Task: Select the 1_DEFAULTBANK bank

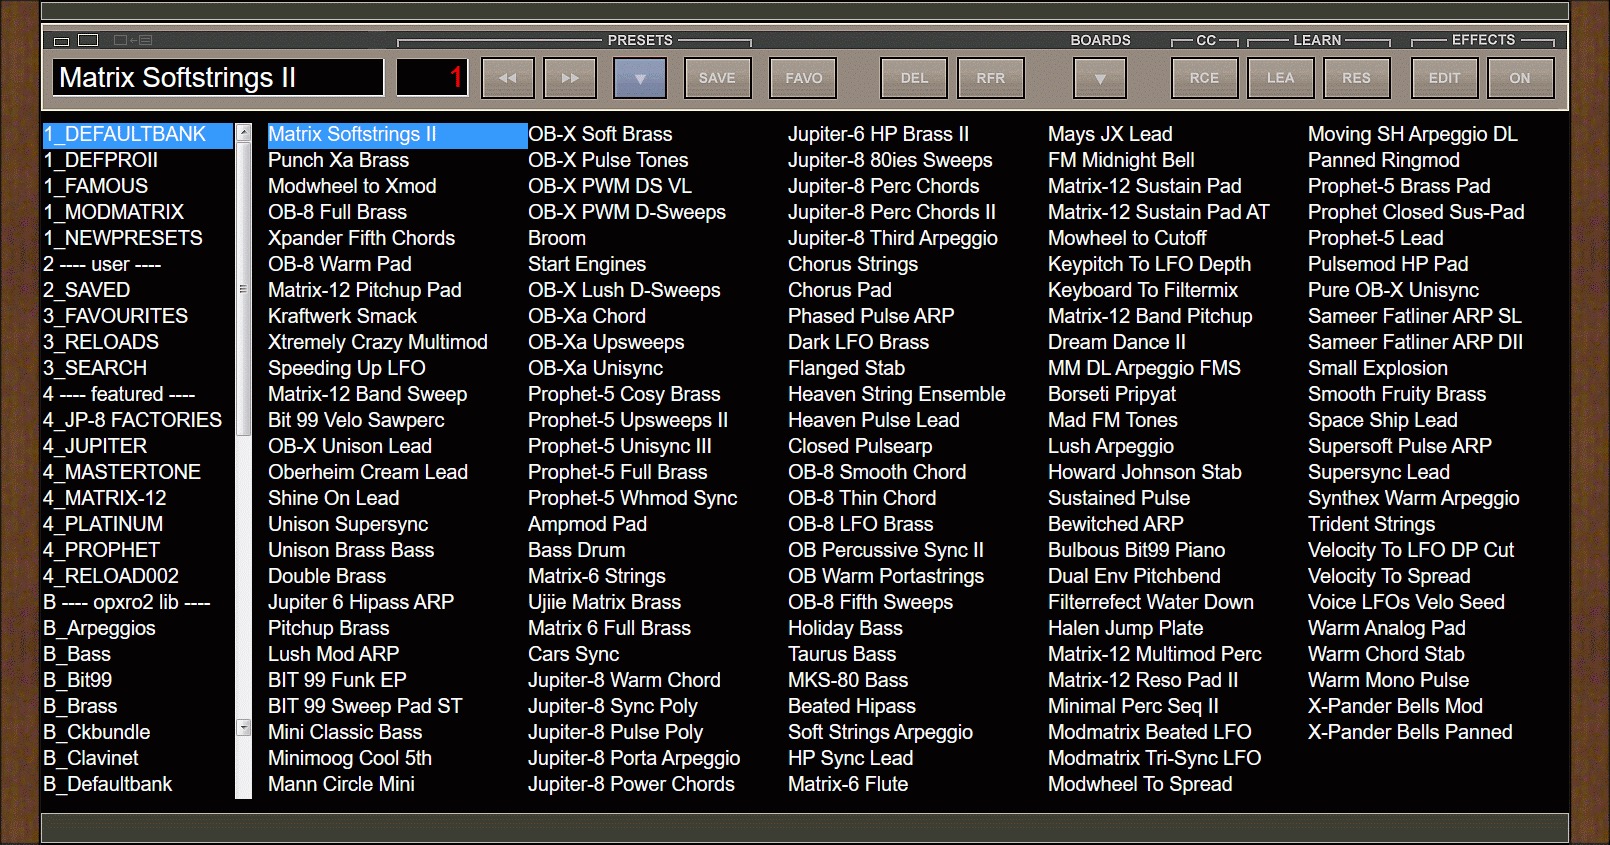Action: pyautogui.click(x=138, y=134)
